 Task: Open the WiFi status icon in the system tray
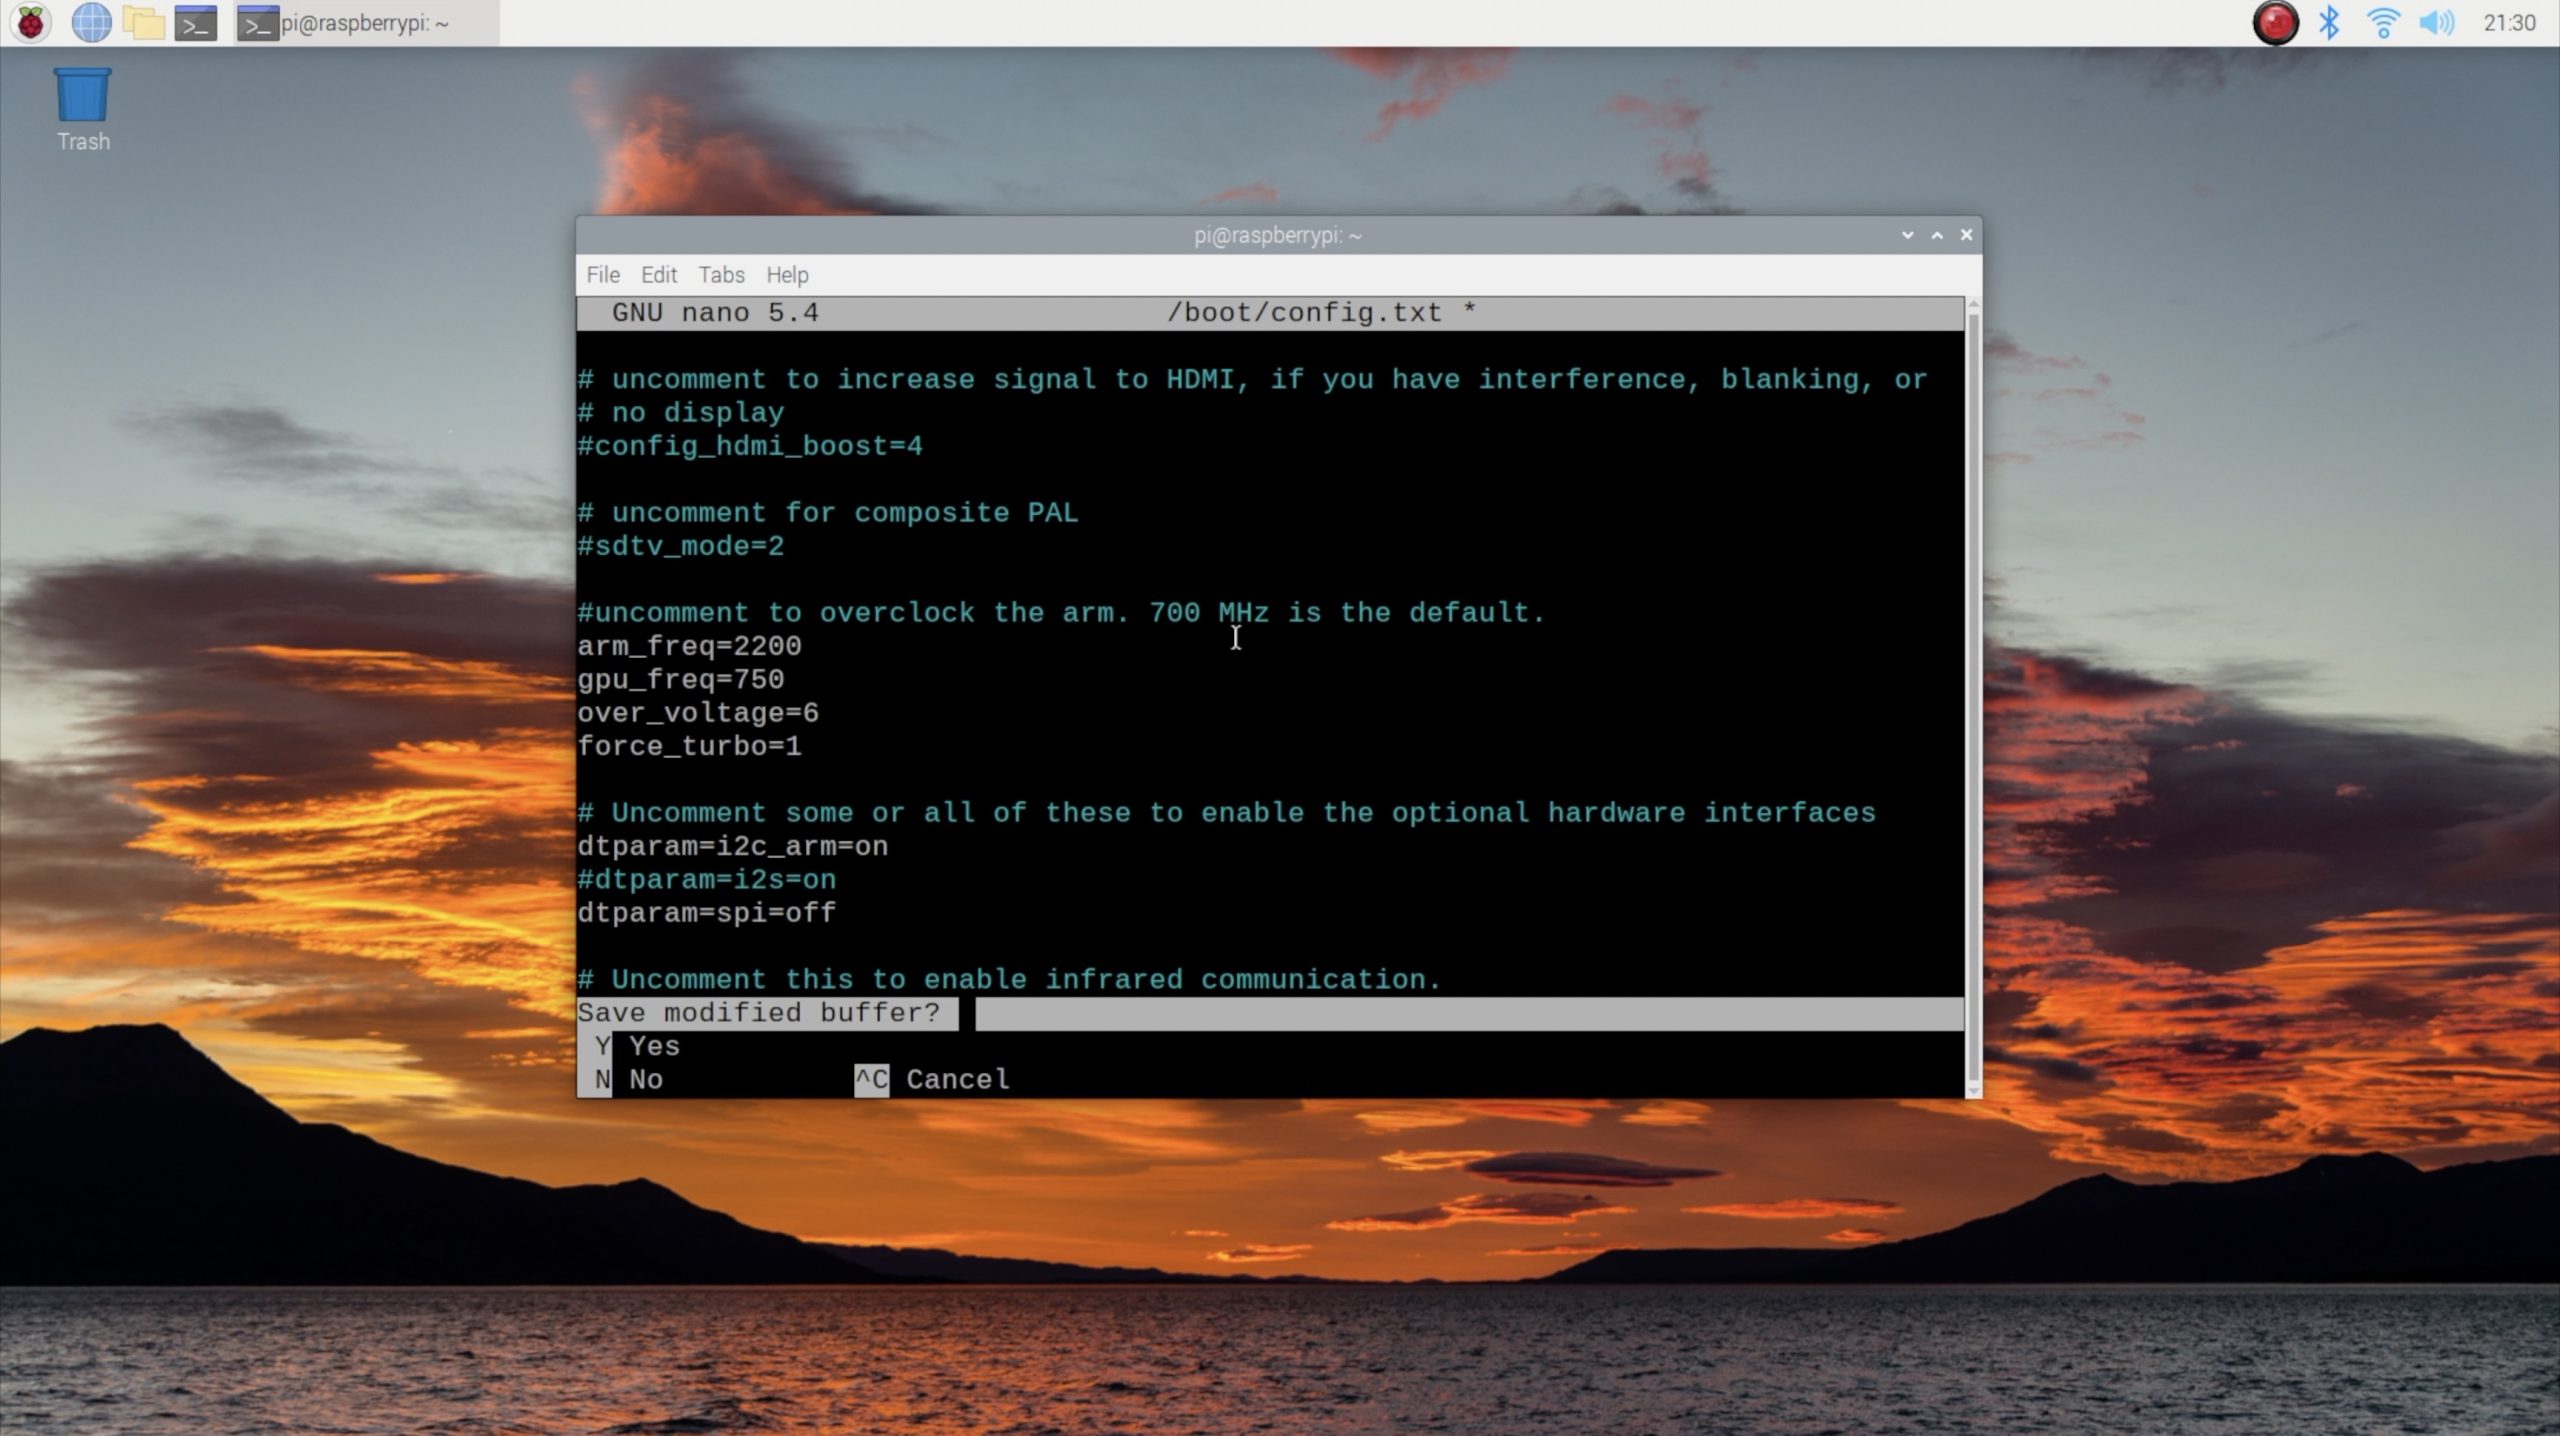2384,22
